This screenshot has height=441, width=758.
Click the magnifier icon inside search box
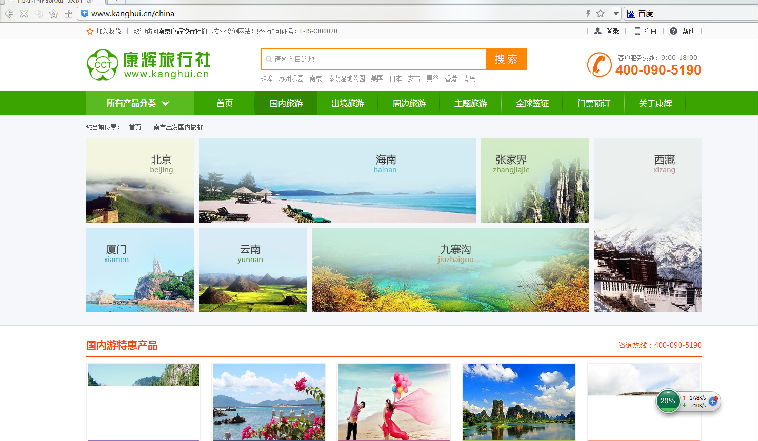pyautogui.click(x=268, y=59)
